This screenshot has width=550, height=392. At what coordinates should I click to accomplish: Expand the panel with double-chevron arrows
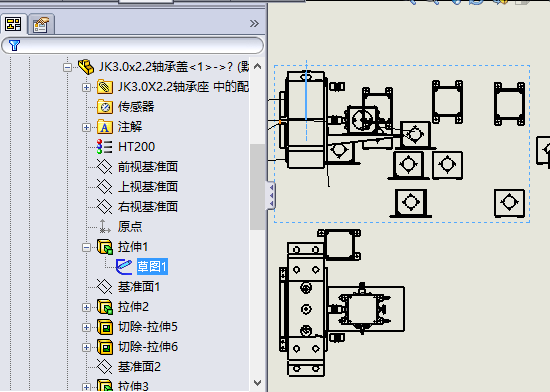(x=254, y=24)
